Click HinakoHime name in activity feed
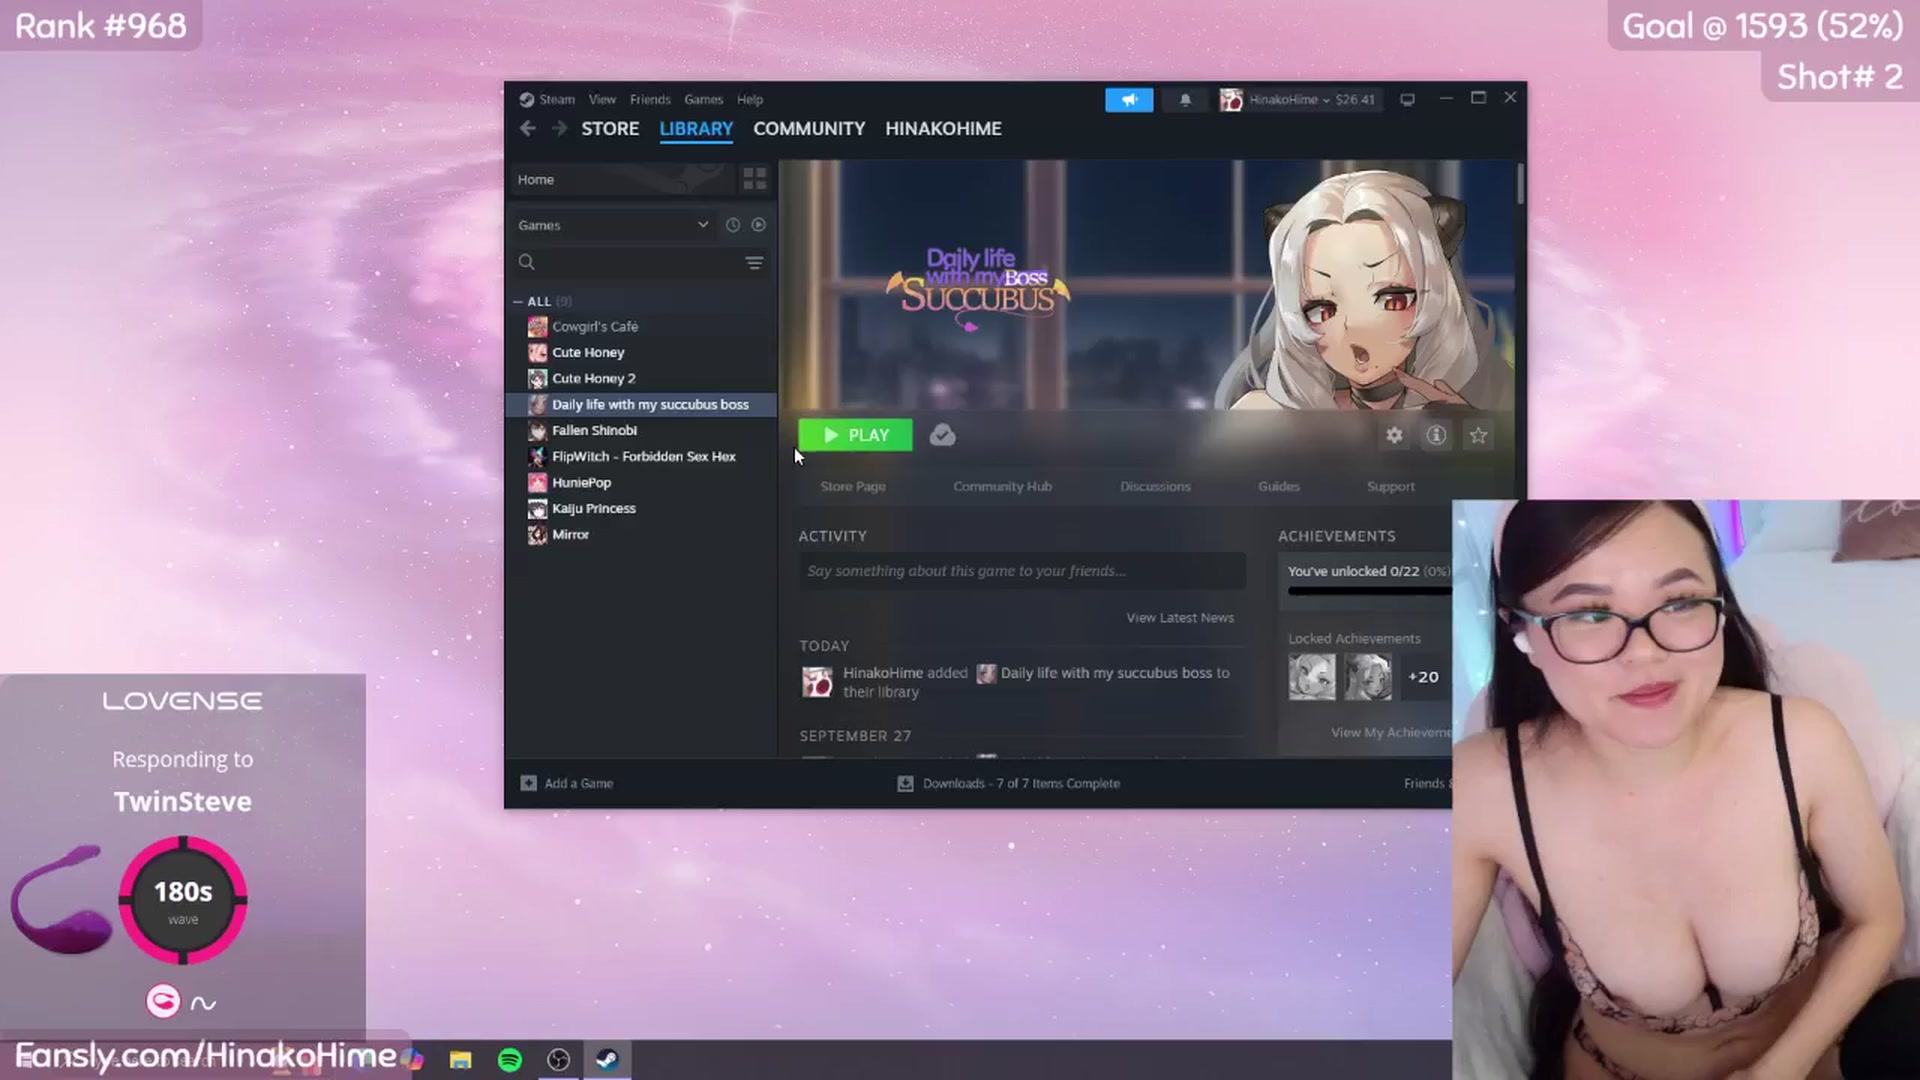This screenshot has height=1080, width=1920. click(884, 673)
